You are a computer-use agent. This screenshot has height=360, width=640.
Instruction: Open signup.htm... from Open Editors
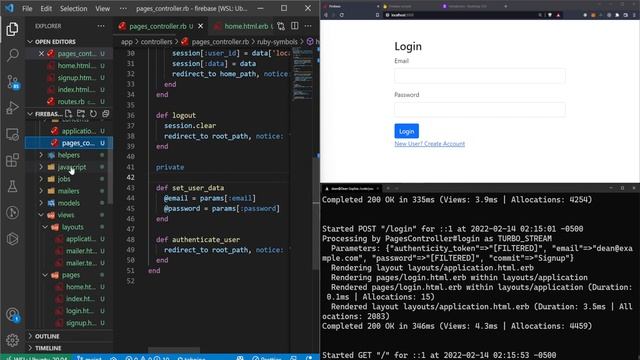(x=69, y=78)
